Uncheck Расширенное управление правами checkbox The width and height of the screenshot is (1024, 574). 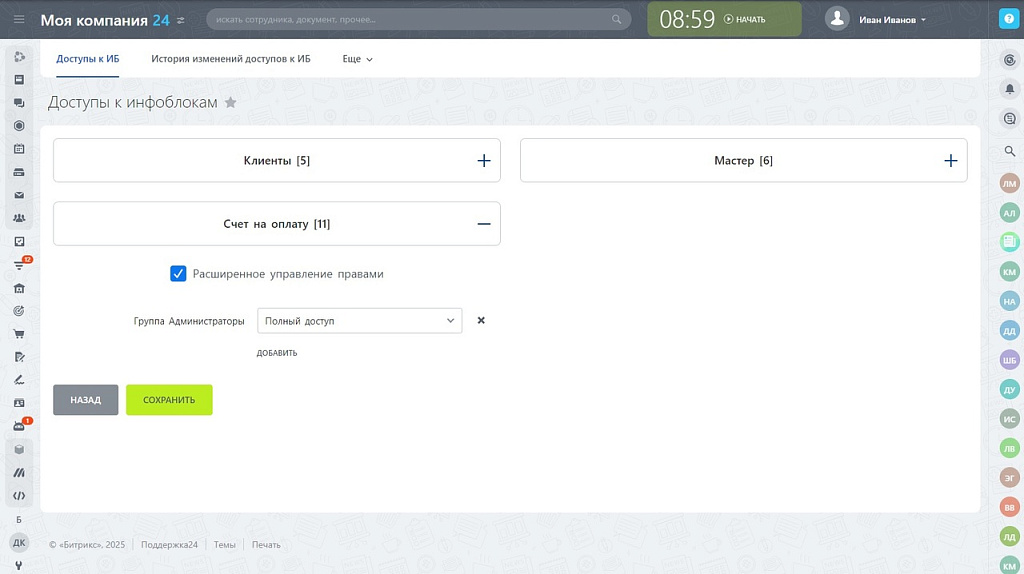pos(178,274)
